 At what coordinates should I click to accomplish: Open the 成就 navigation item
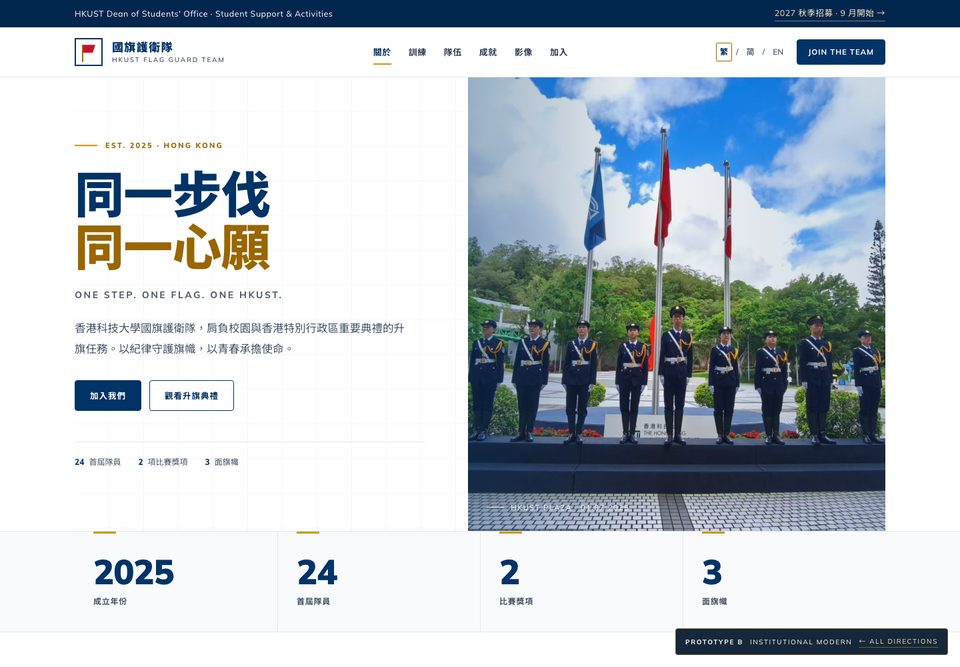488,52
